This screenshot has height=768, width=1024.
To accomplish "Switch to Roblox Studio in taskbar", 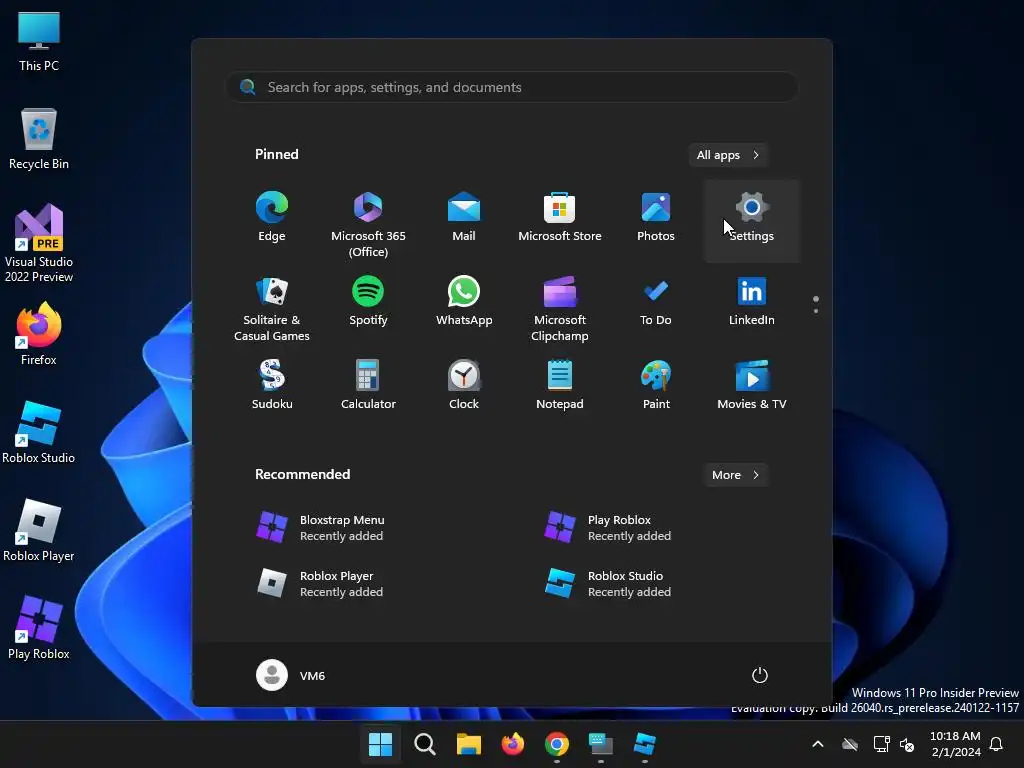I will (645, 744).
